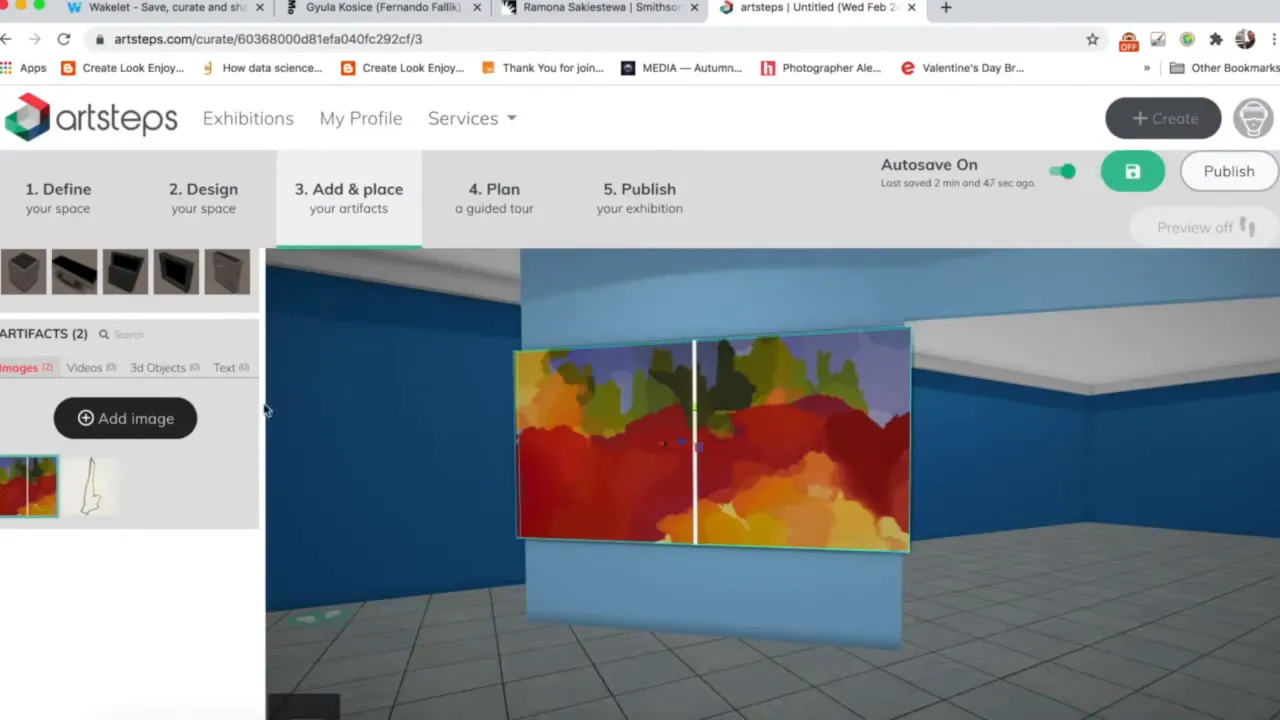Show hidden bookmarks with the double chevron
This screenshot has height=720, width=1280.
(x=1147, y=68)
